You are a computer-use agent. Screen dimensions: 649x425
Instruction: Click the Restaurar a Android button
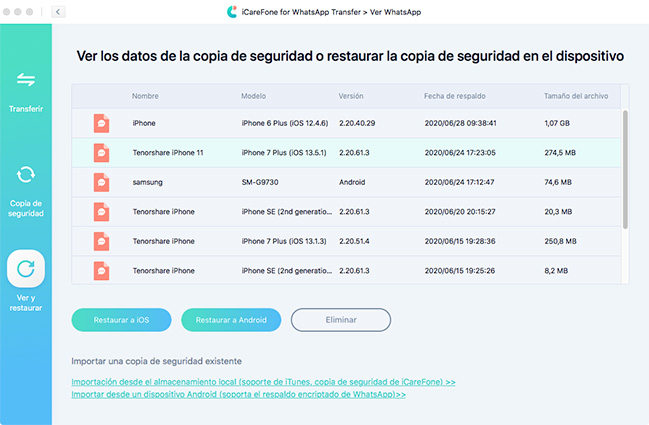tap(231, 320)
